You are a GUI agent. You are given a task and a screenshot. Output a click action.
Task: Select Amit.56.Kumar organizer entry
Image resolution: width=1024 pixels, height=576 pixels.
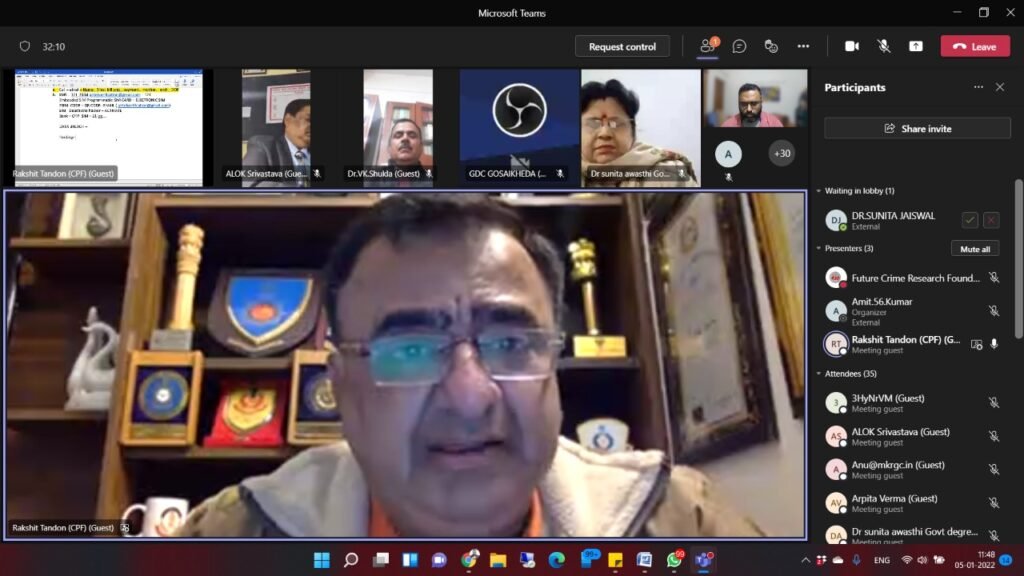click(913, 312)
